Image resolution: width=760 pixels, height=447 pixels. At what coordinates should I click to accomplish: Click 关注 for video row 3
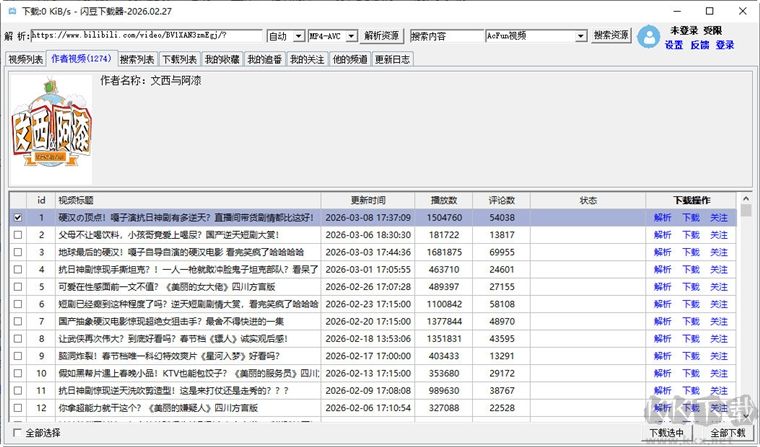(719, 252)
